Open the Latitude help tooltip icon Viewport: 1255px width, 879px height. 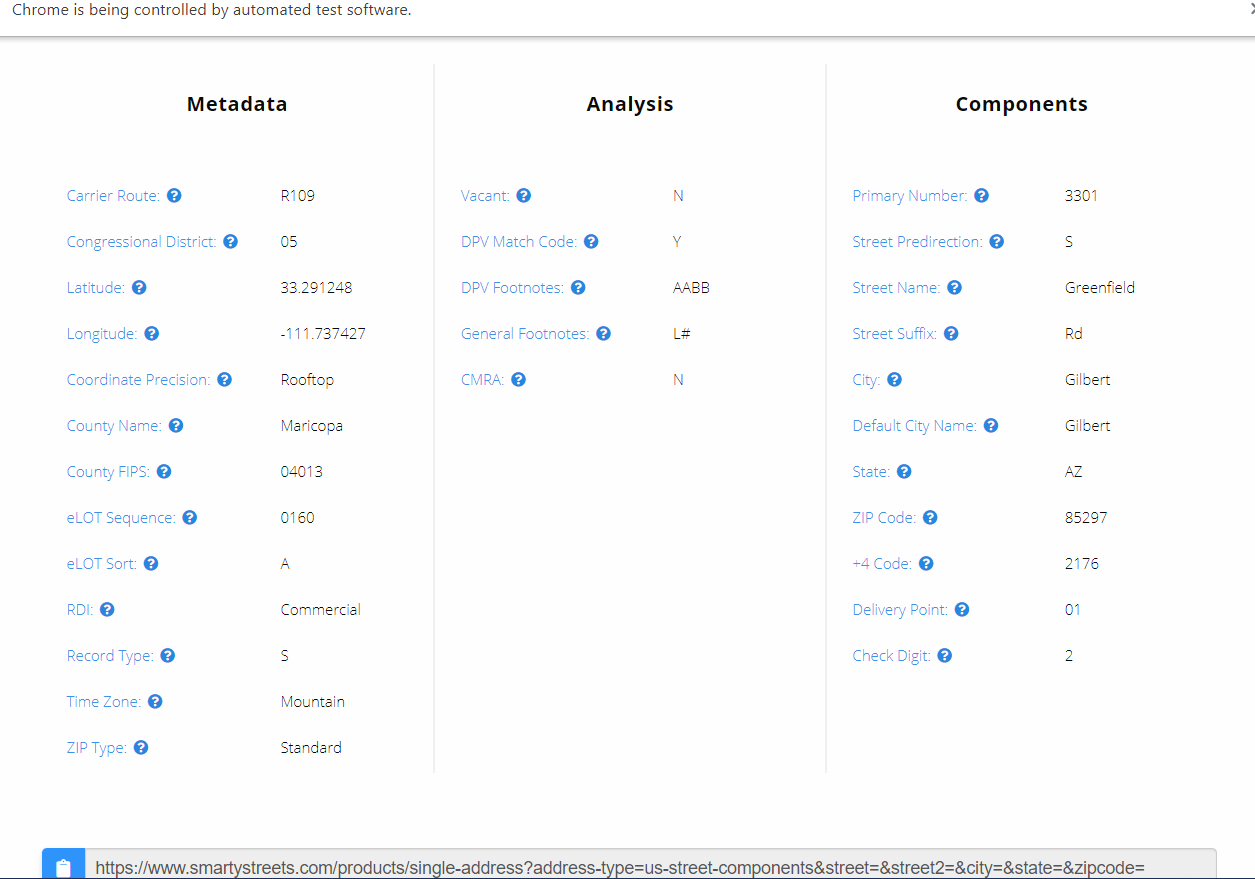(139, 288)
